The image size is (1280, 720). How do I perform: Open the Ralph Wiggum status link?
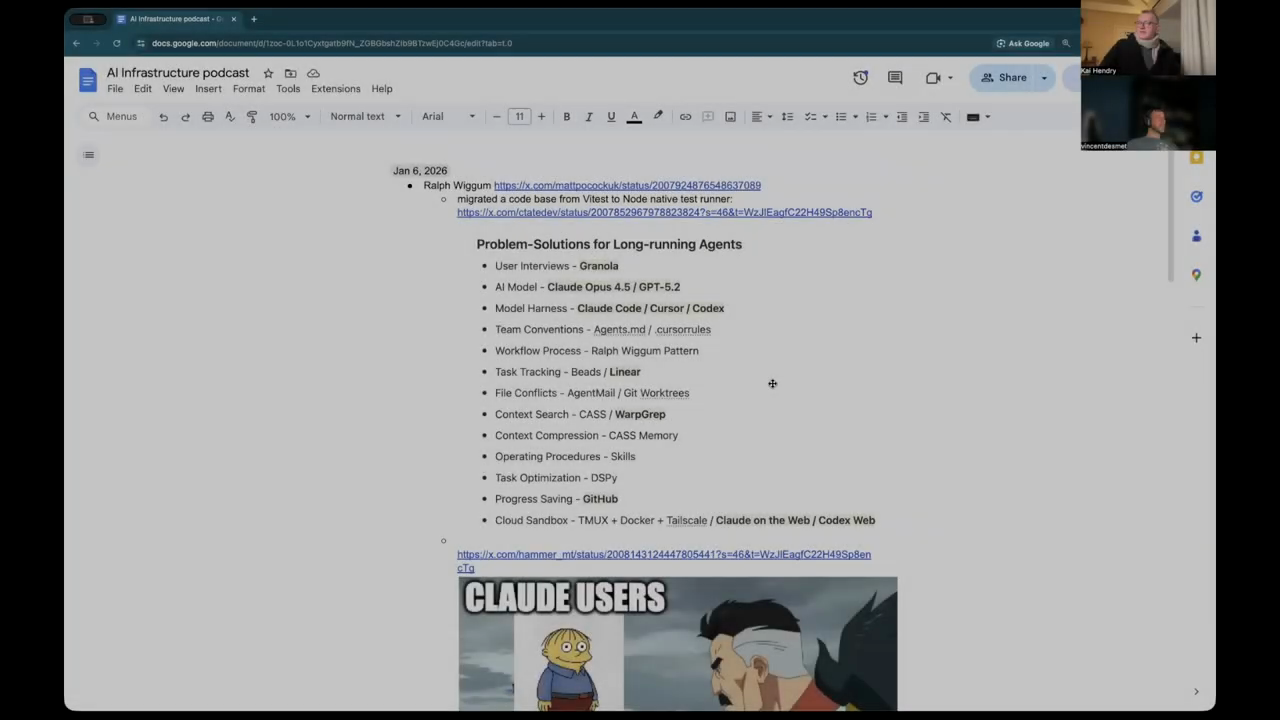(627, 185)
